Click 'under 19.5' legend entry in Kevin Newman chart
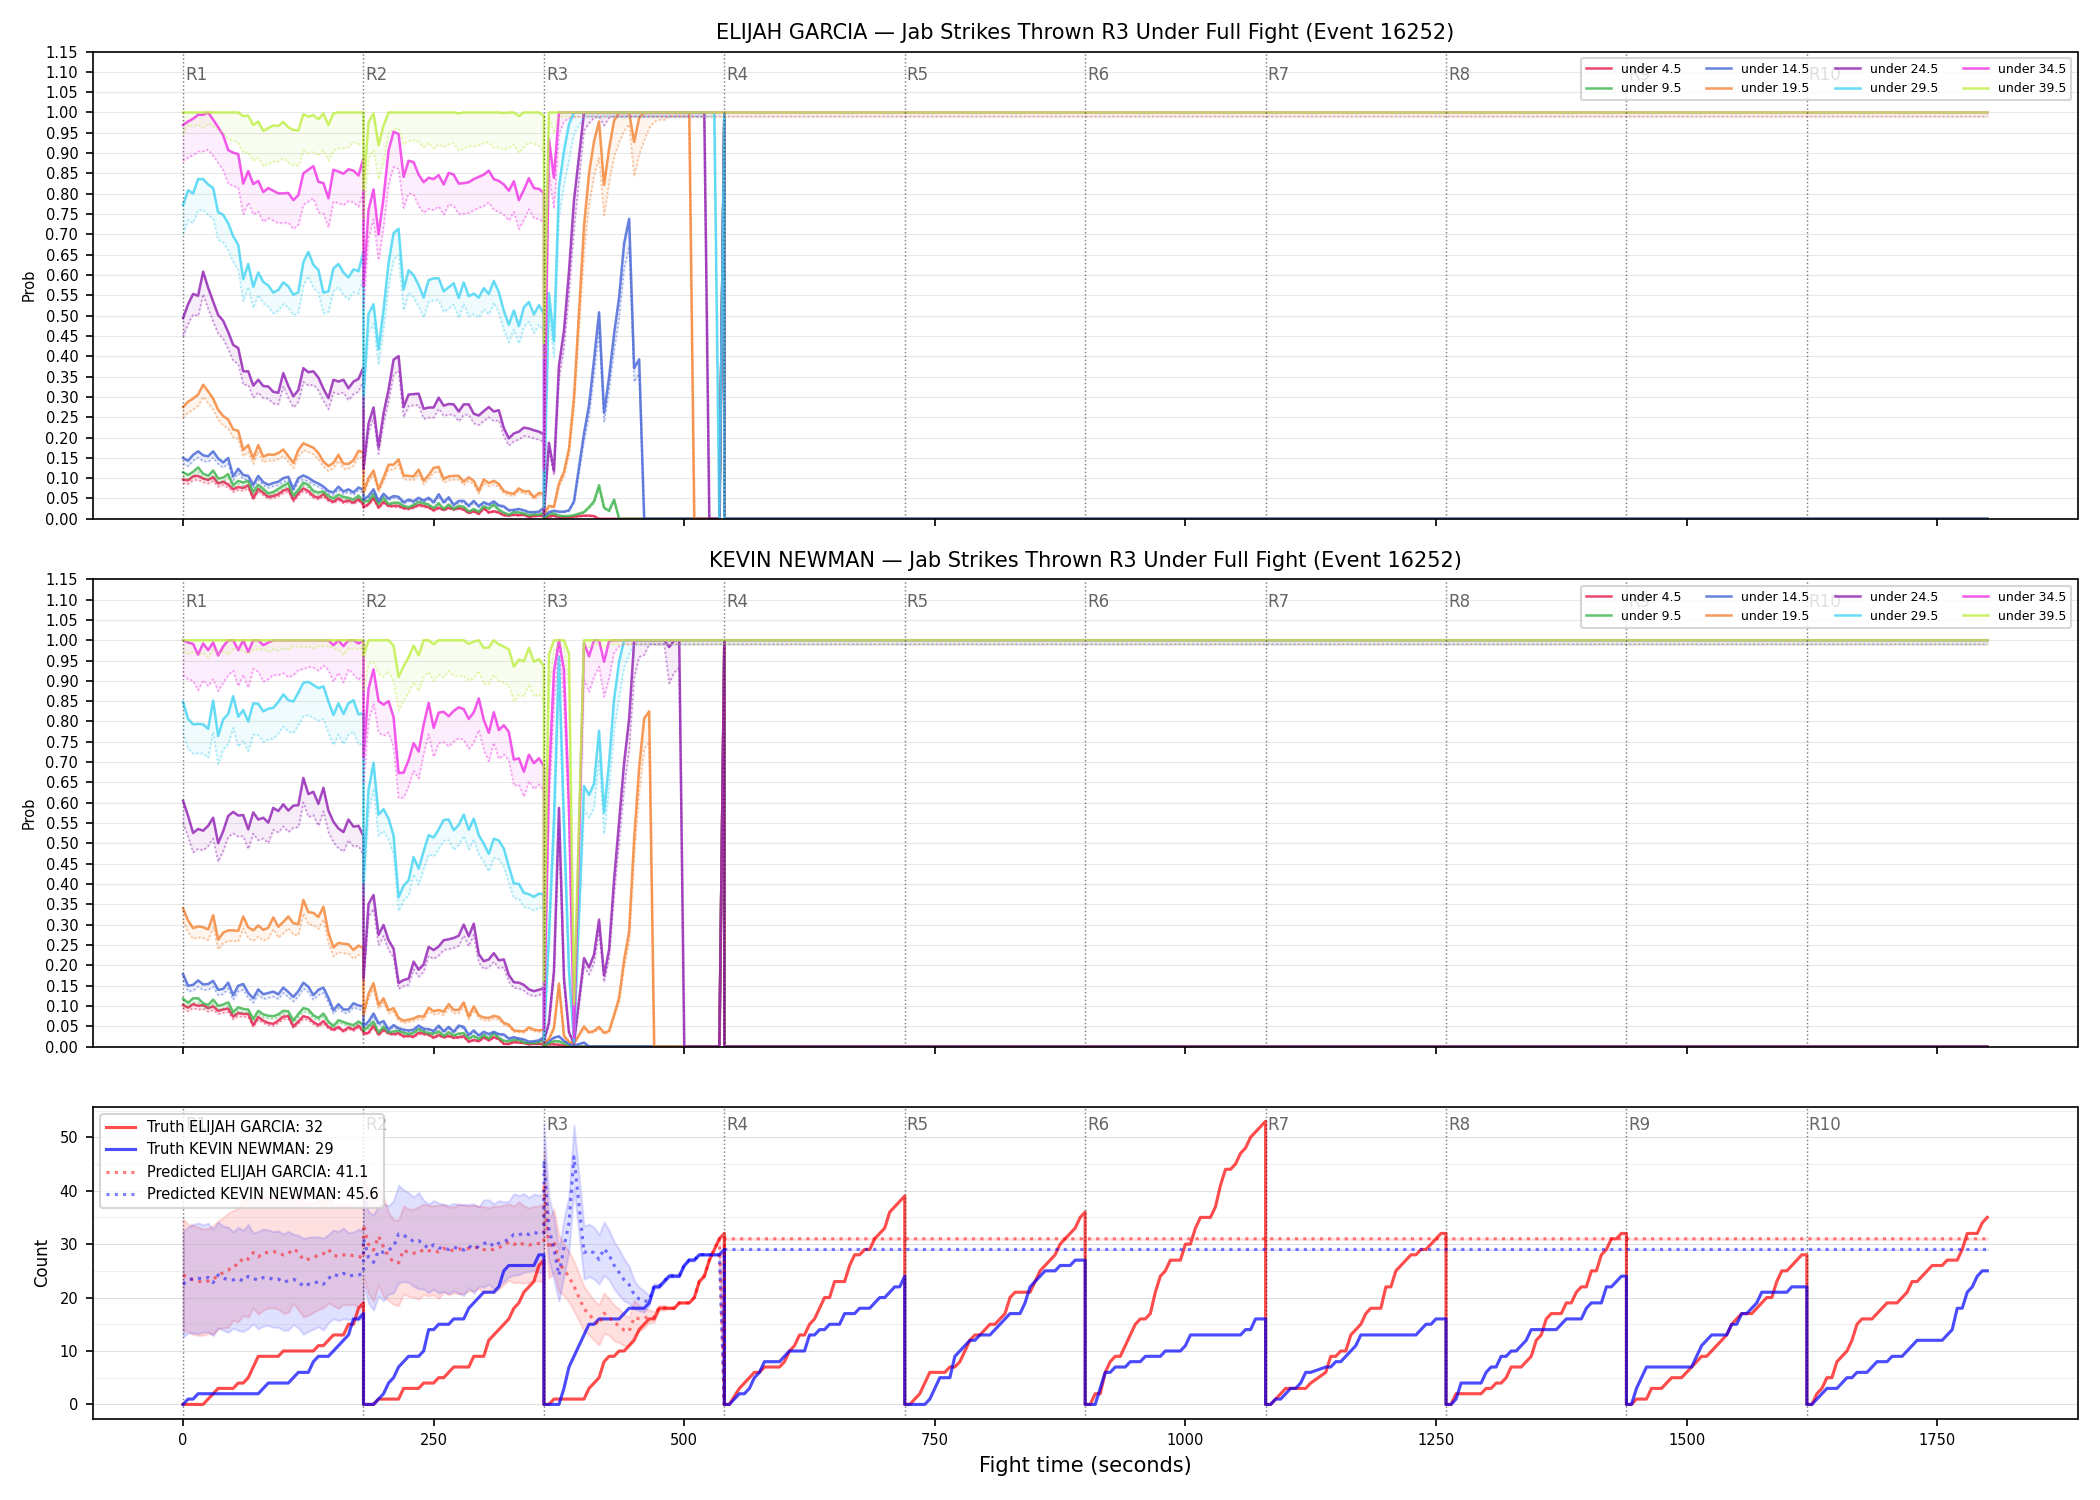Viewport: 2100px width, 1500px height. pyautogui.click(x=1758, y=616)
